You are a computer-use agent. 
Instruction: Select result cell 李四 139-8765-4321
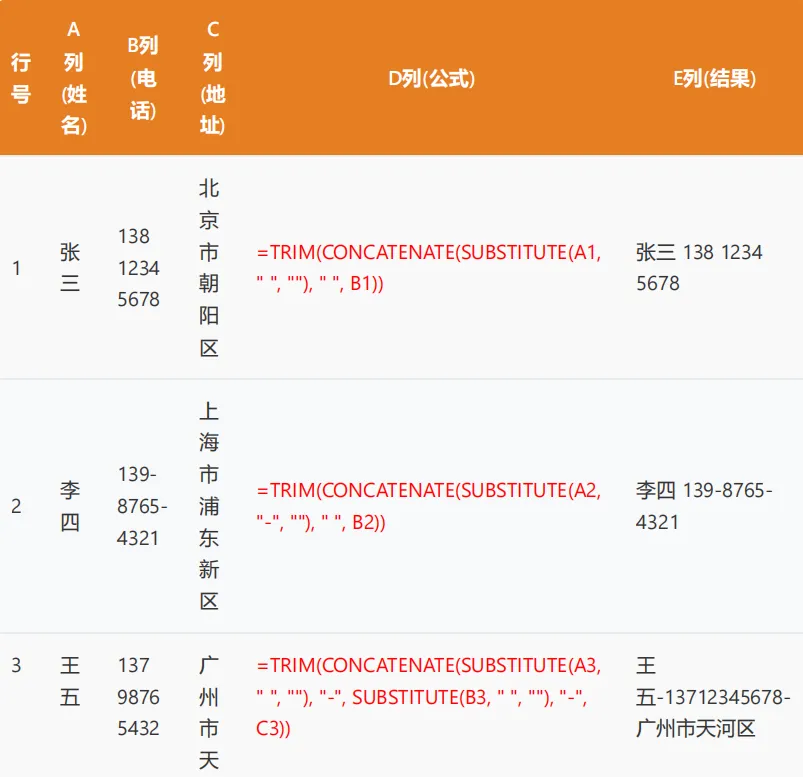pyautogui.click(x=704, y=506)
